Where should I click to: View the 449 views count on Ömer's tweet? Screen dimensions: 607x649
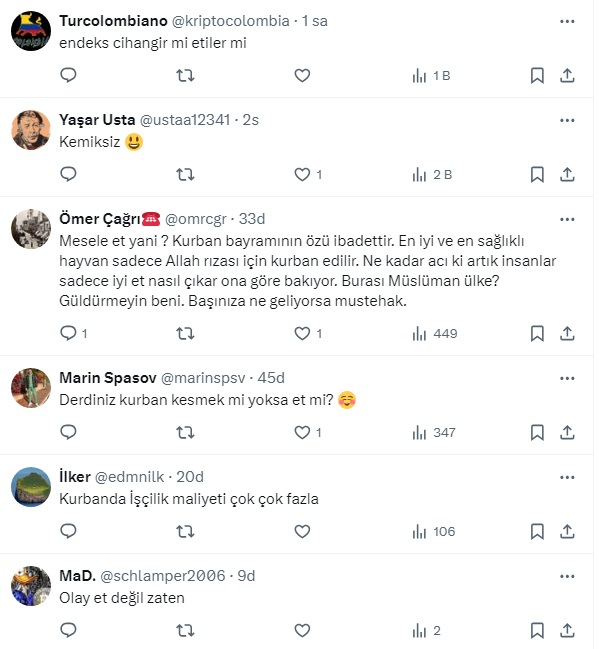[434, 333]
